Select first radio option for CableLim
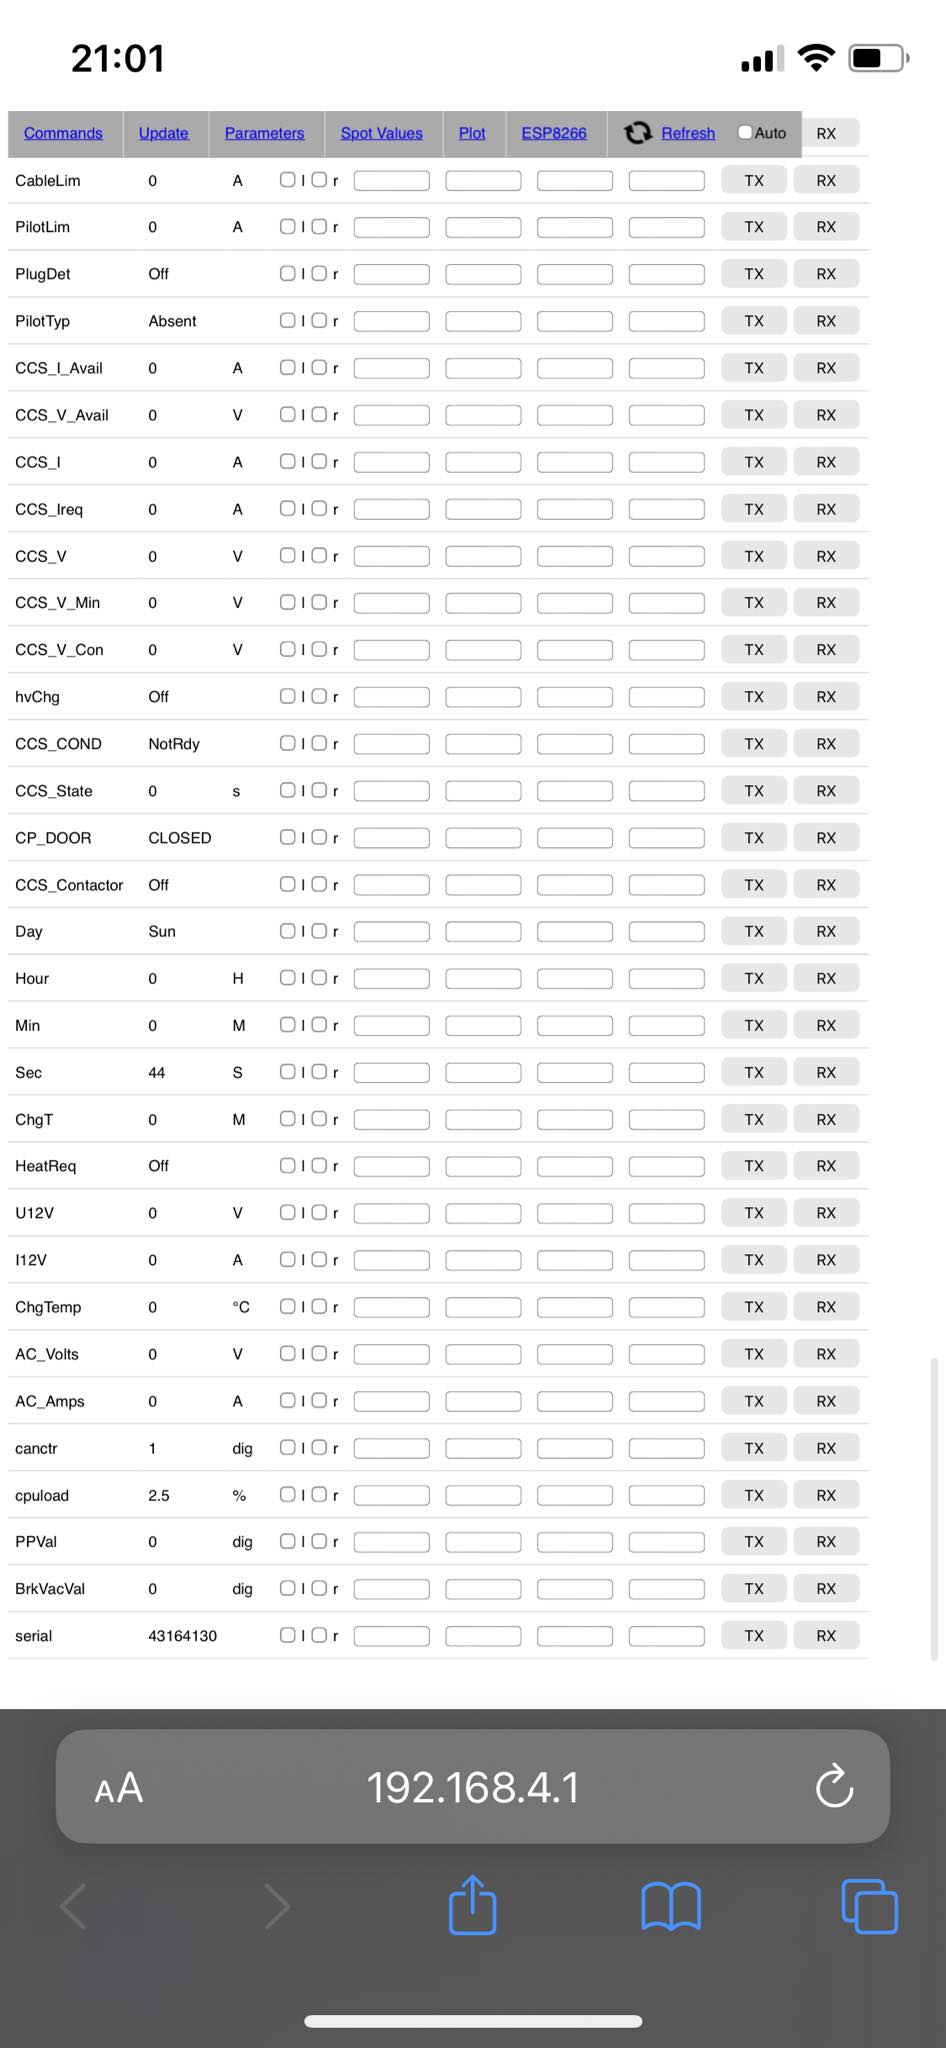The height and width of the screenshot is (2048, 946). coord(288,180)
